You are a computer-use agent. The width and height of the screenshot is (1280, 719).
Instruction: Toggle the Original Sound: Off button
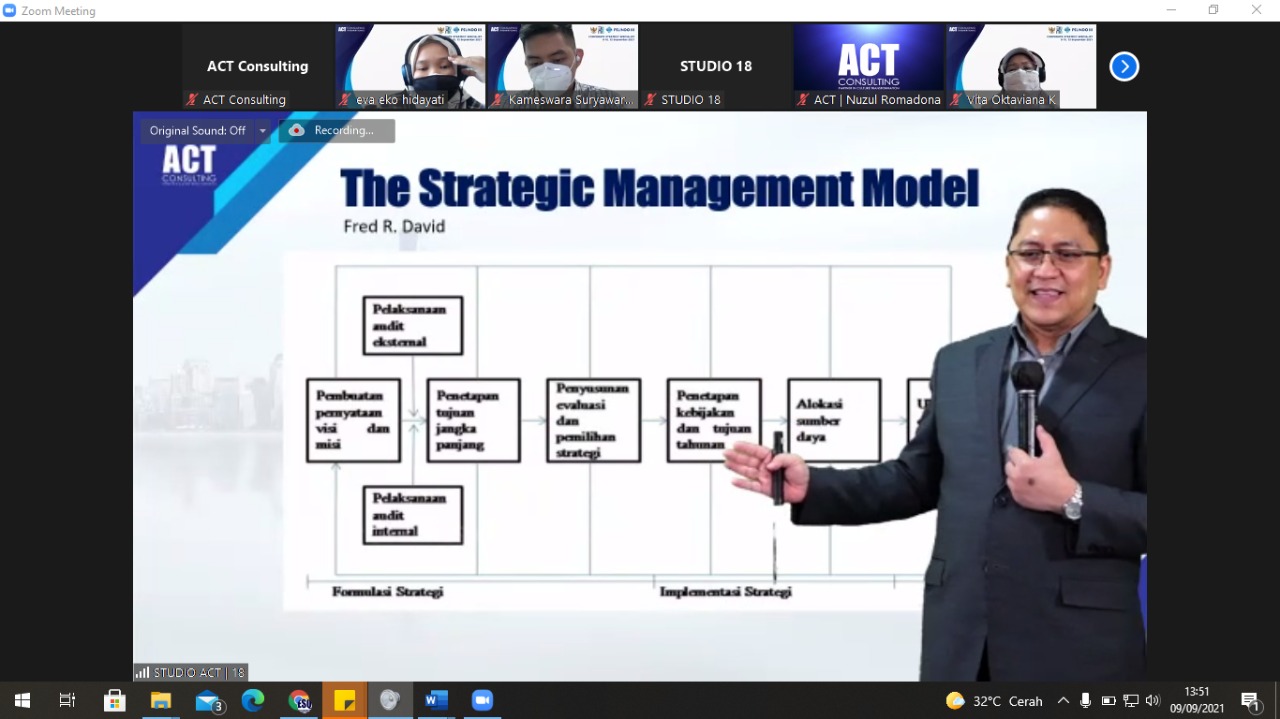[197, 131]
